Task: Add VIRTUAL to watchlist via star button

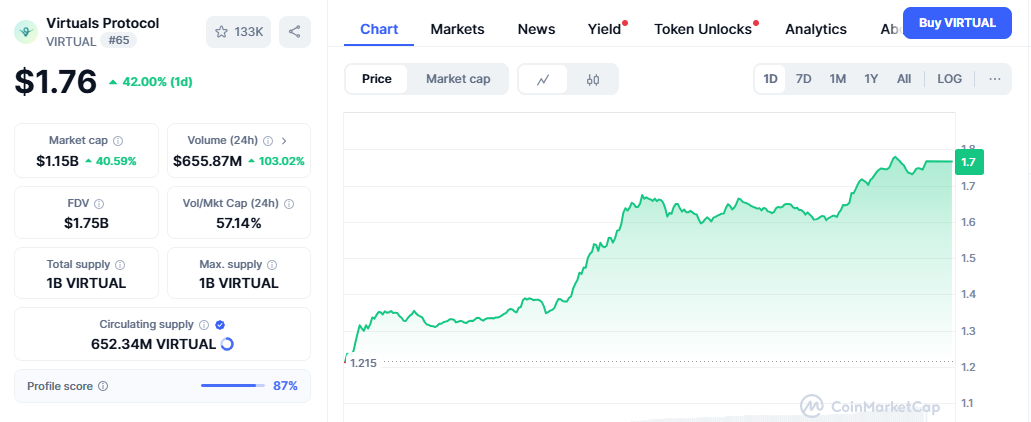Action: click(238, 32)
